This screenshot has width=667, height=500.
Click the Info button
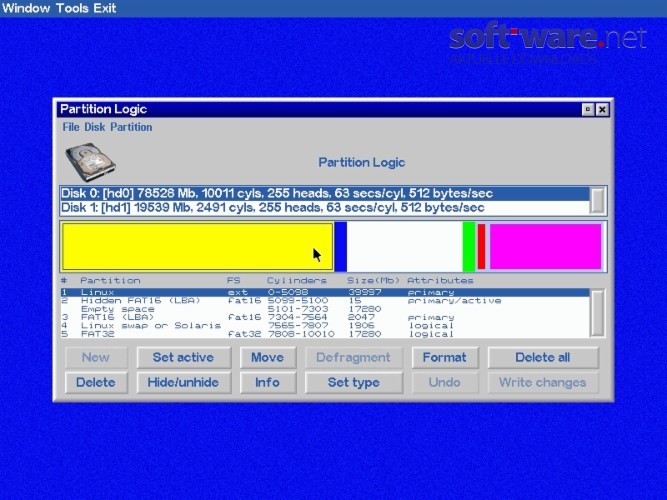point(268,382)
